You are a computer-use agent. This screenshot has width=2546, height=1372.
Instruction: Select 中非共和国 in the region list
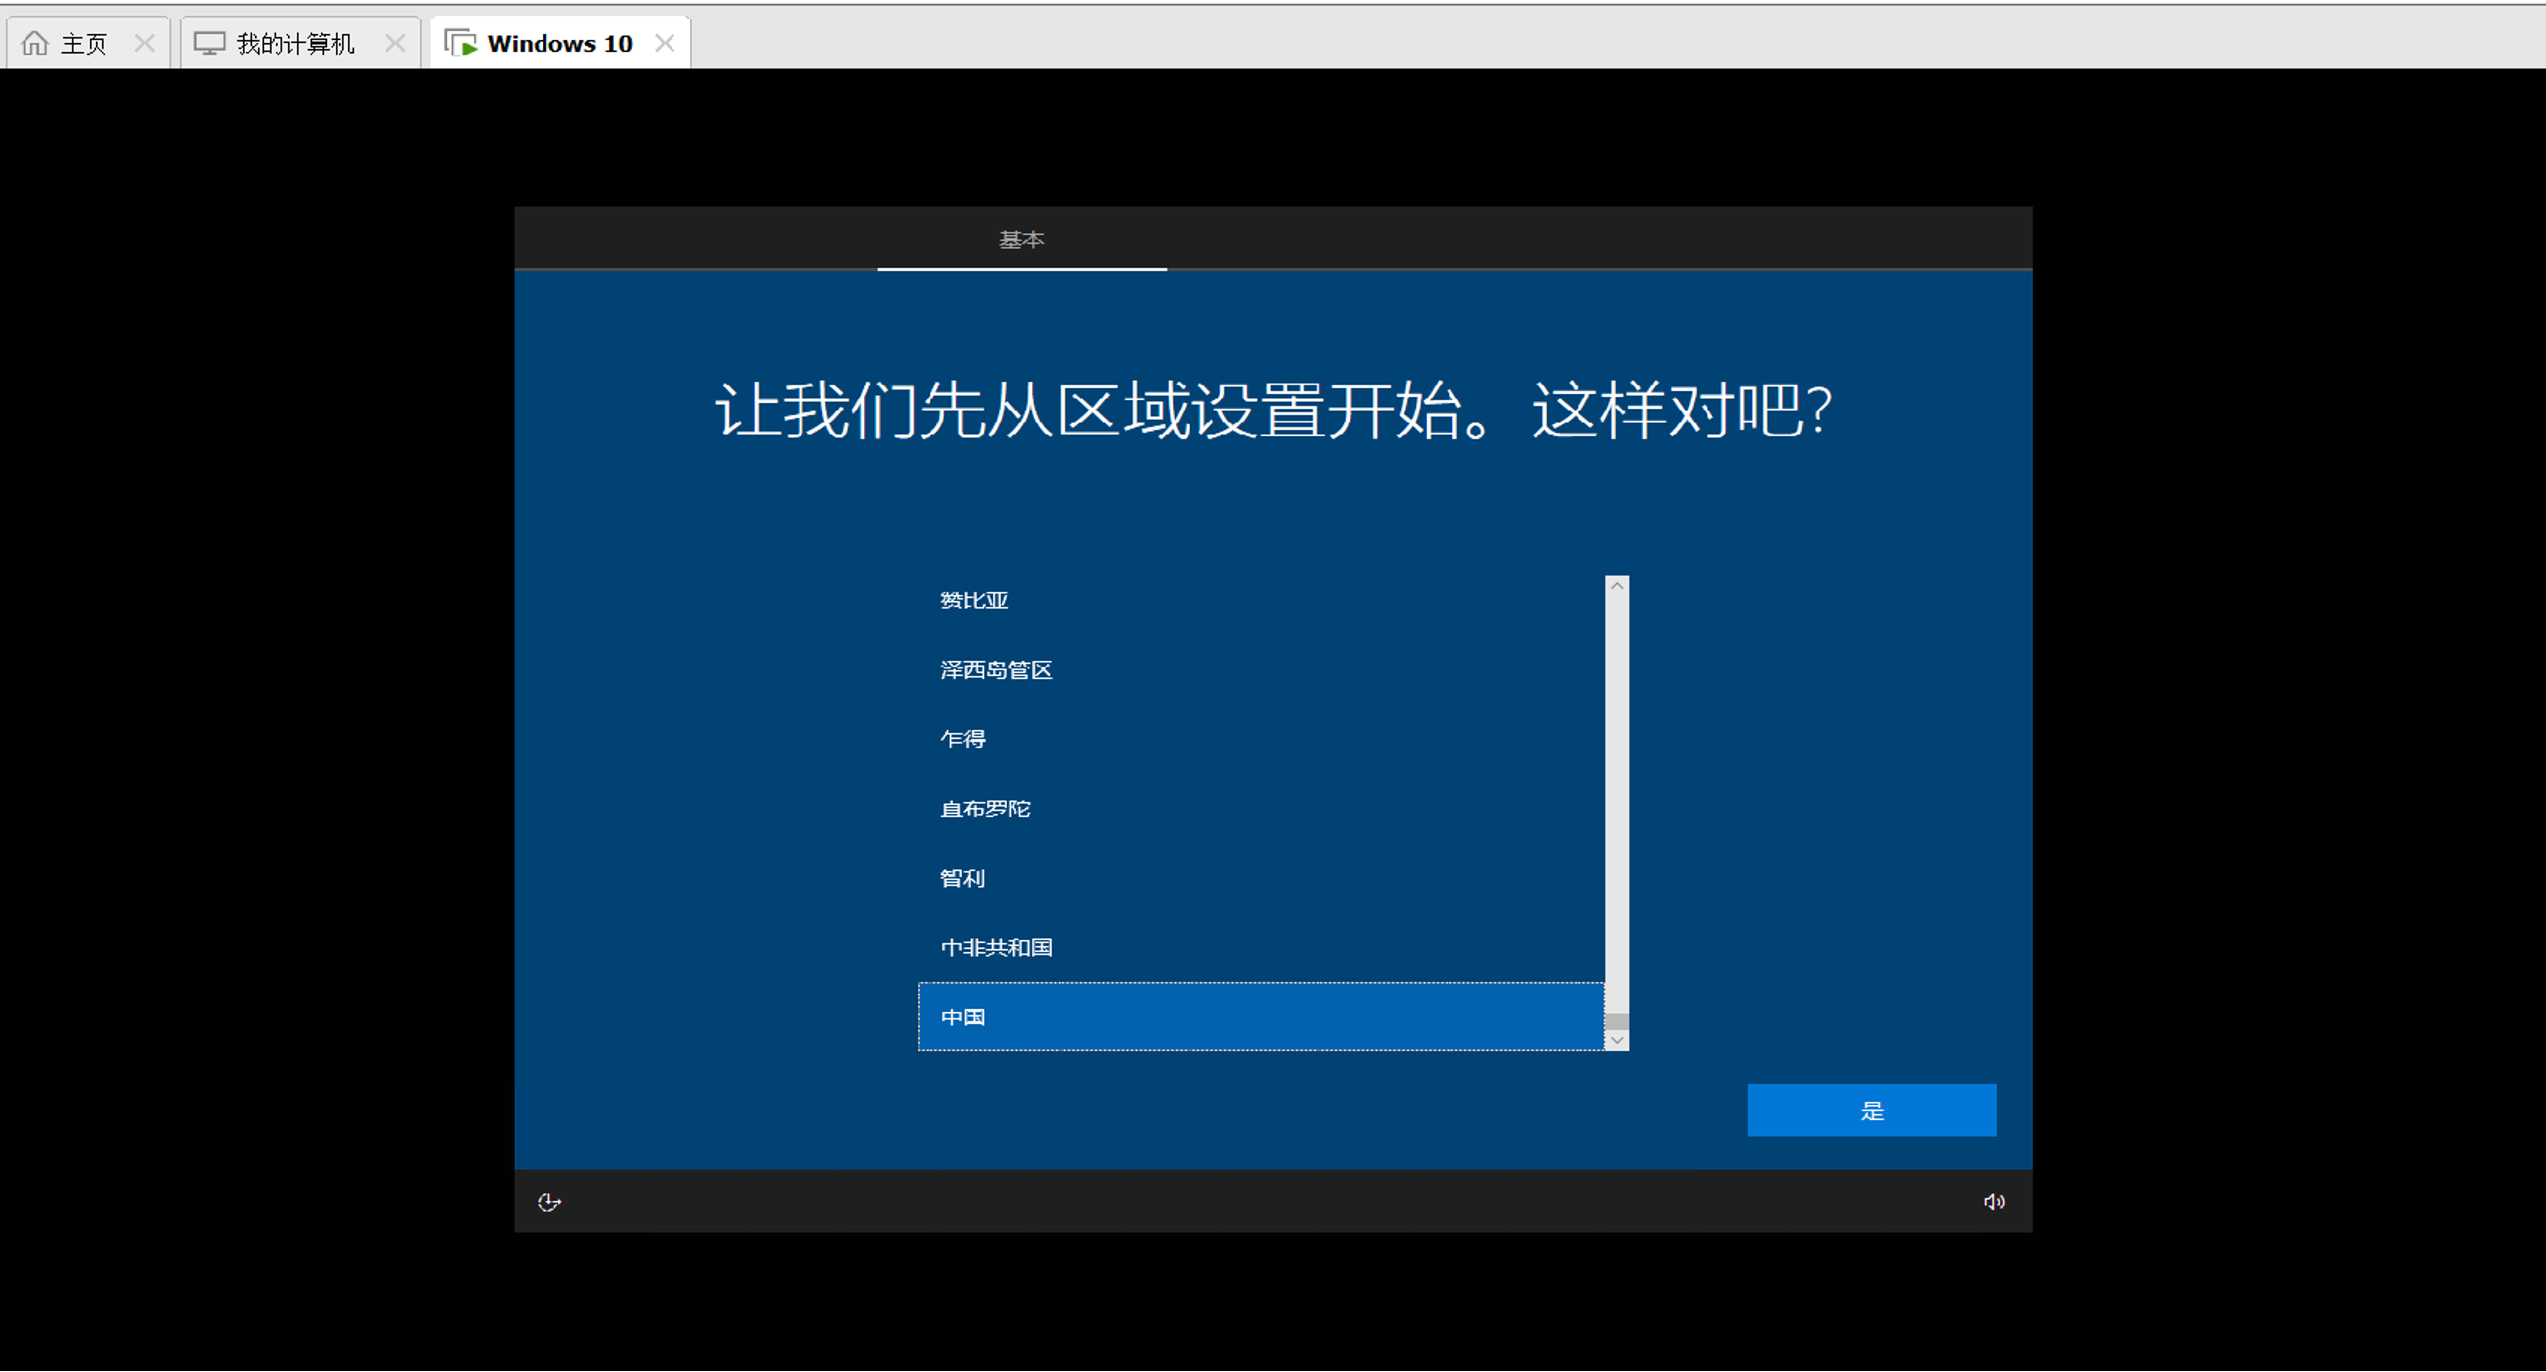click(1261, 948)
